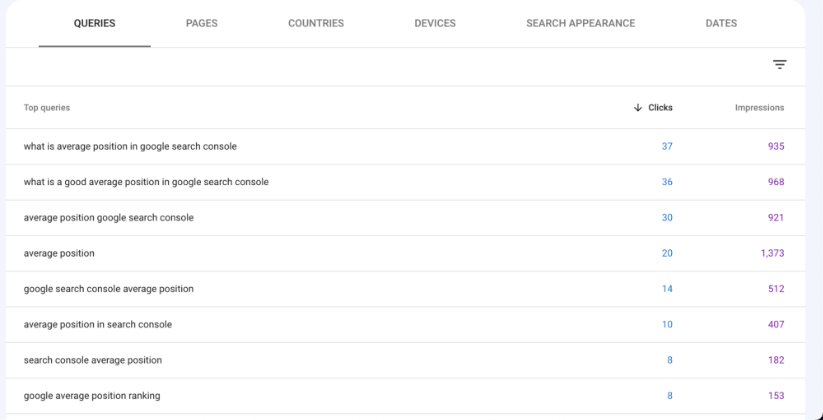Screen dimensions: 823x420
Task: Open the Countries tab
Action: click(x=316, y=23)
